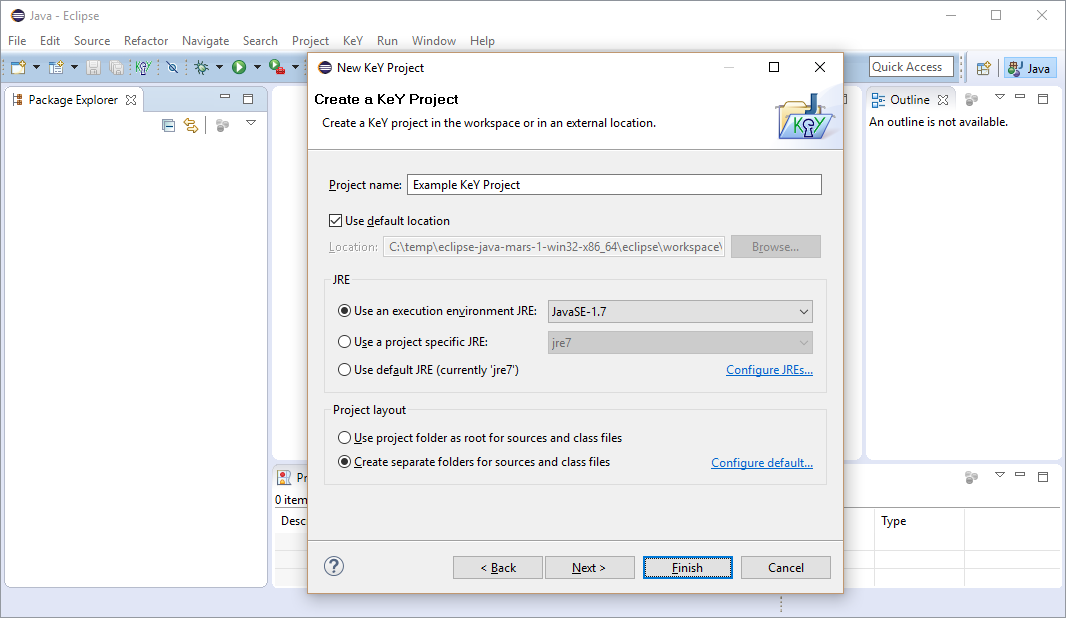Minimize the Outline view

tap(1020, 97)
